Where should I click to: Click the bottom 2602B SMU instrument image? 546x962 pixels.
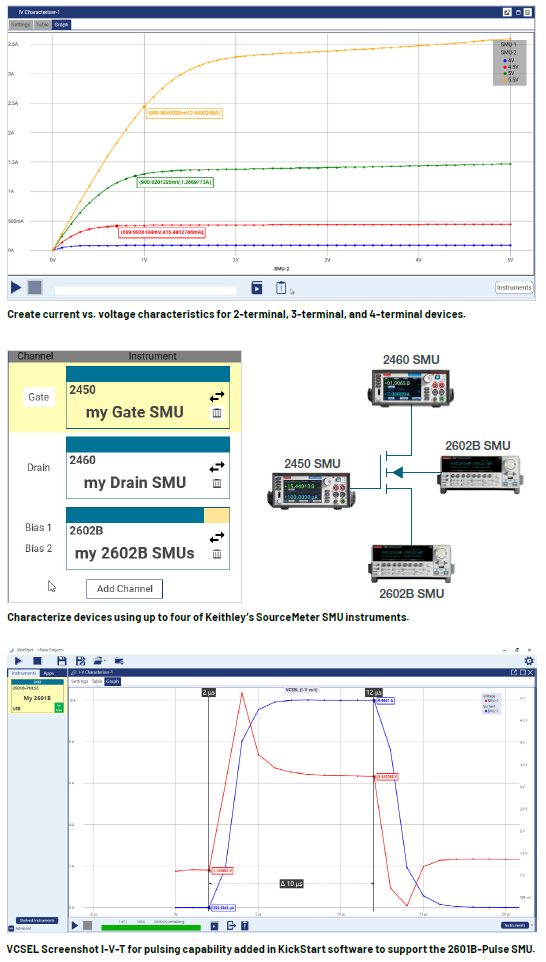pos(410,564)
